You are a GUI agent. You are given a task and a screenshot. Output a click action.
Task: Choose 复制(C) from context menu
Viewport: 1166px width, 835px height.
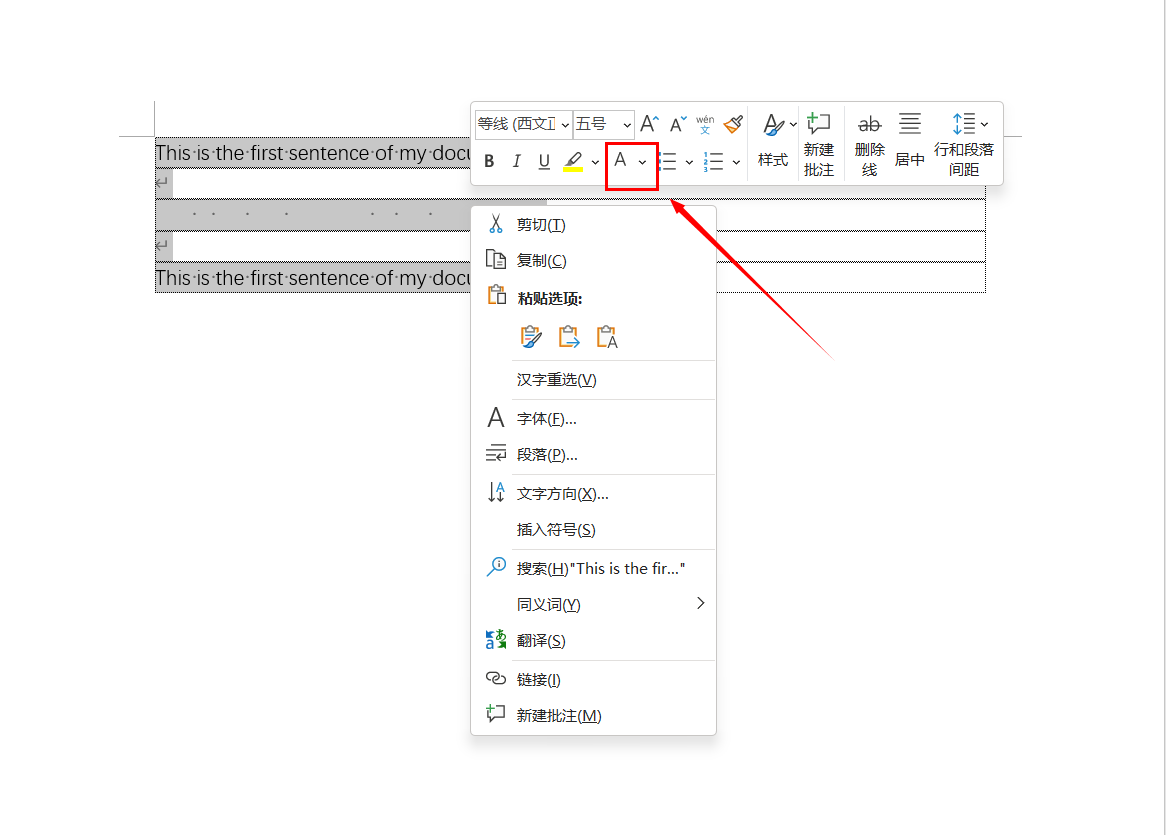(593, 260)
